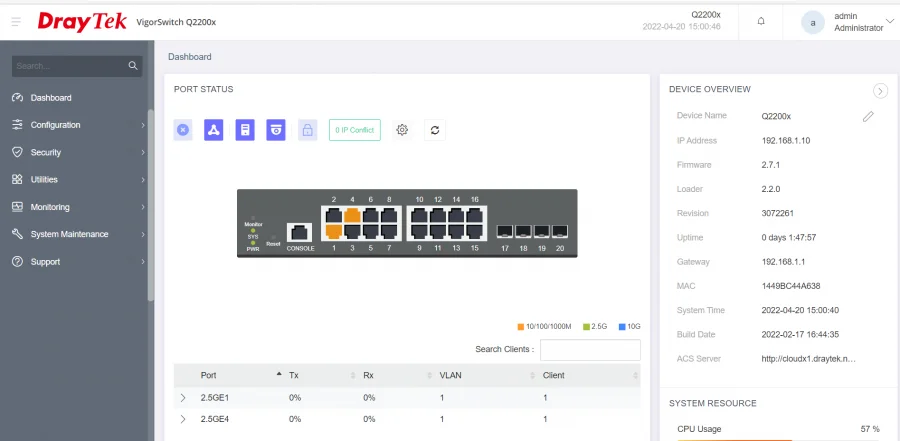Screen dimensions: 900x441
Task: Select orange port 4 on the switch
Action: [x=352, y=214]
